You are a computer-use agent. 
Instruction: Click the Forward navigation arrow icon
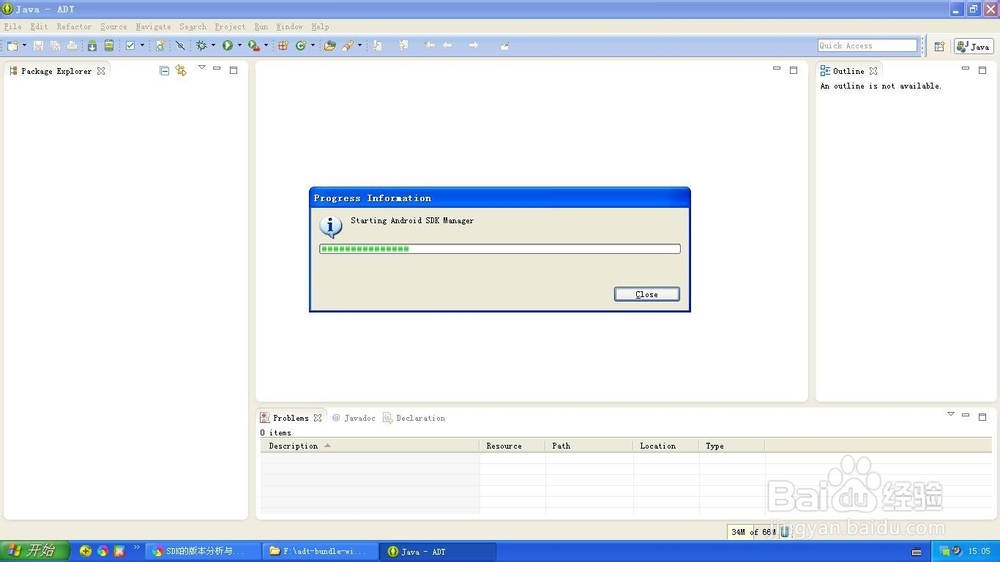(473, 45)
